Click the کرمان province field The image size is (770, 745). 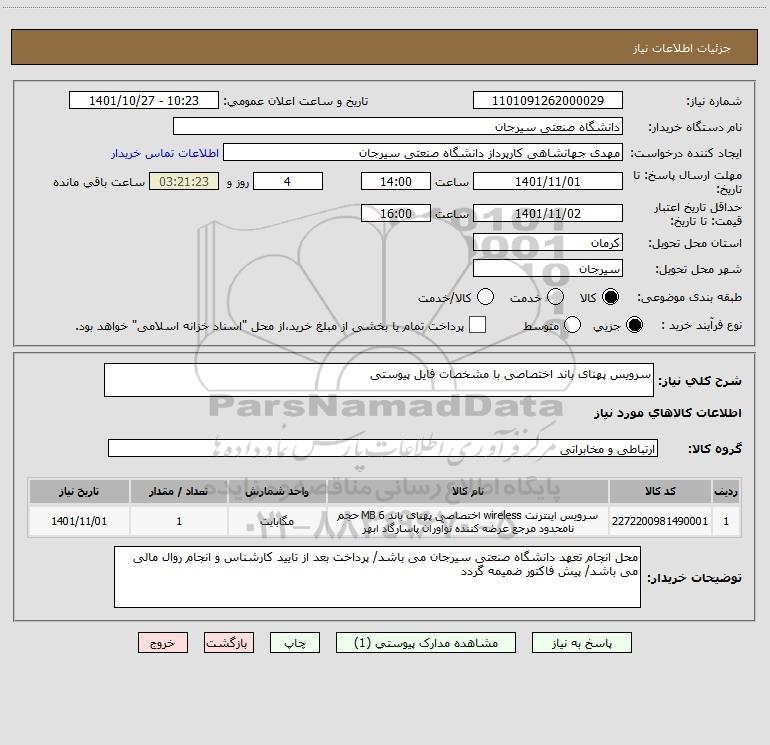pos(548,243)
